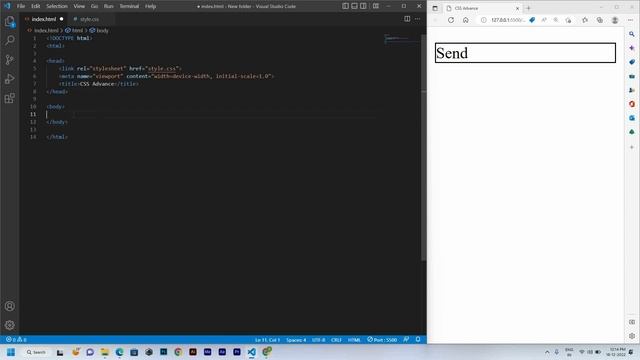Image resolution: width=640 pixels, height=360 pixels.
Task: Open the View menu
Action: [x=79, y=6]
